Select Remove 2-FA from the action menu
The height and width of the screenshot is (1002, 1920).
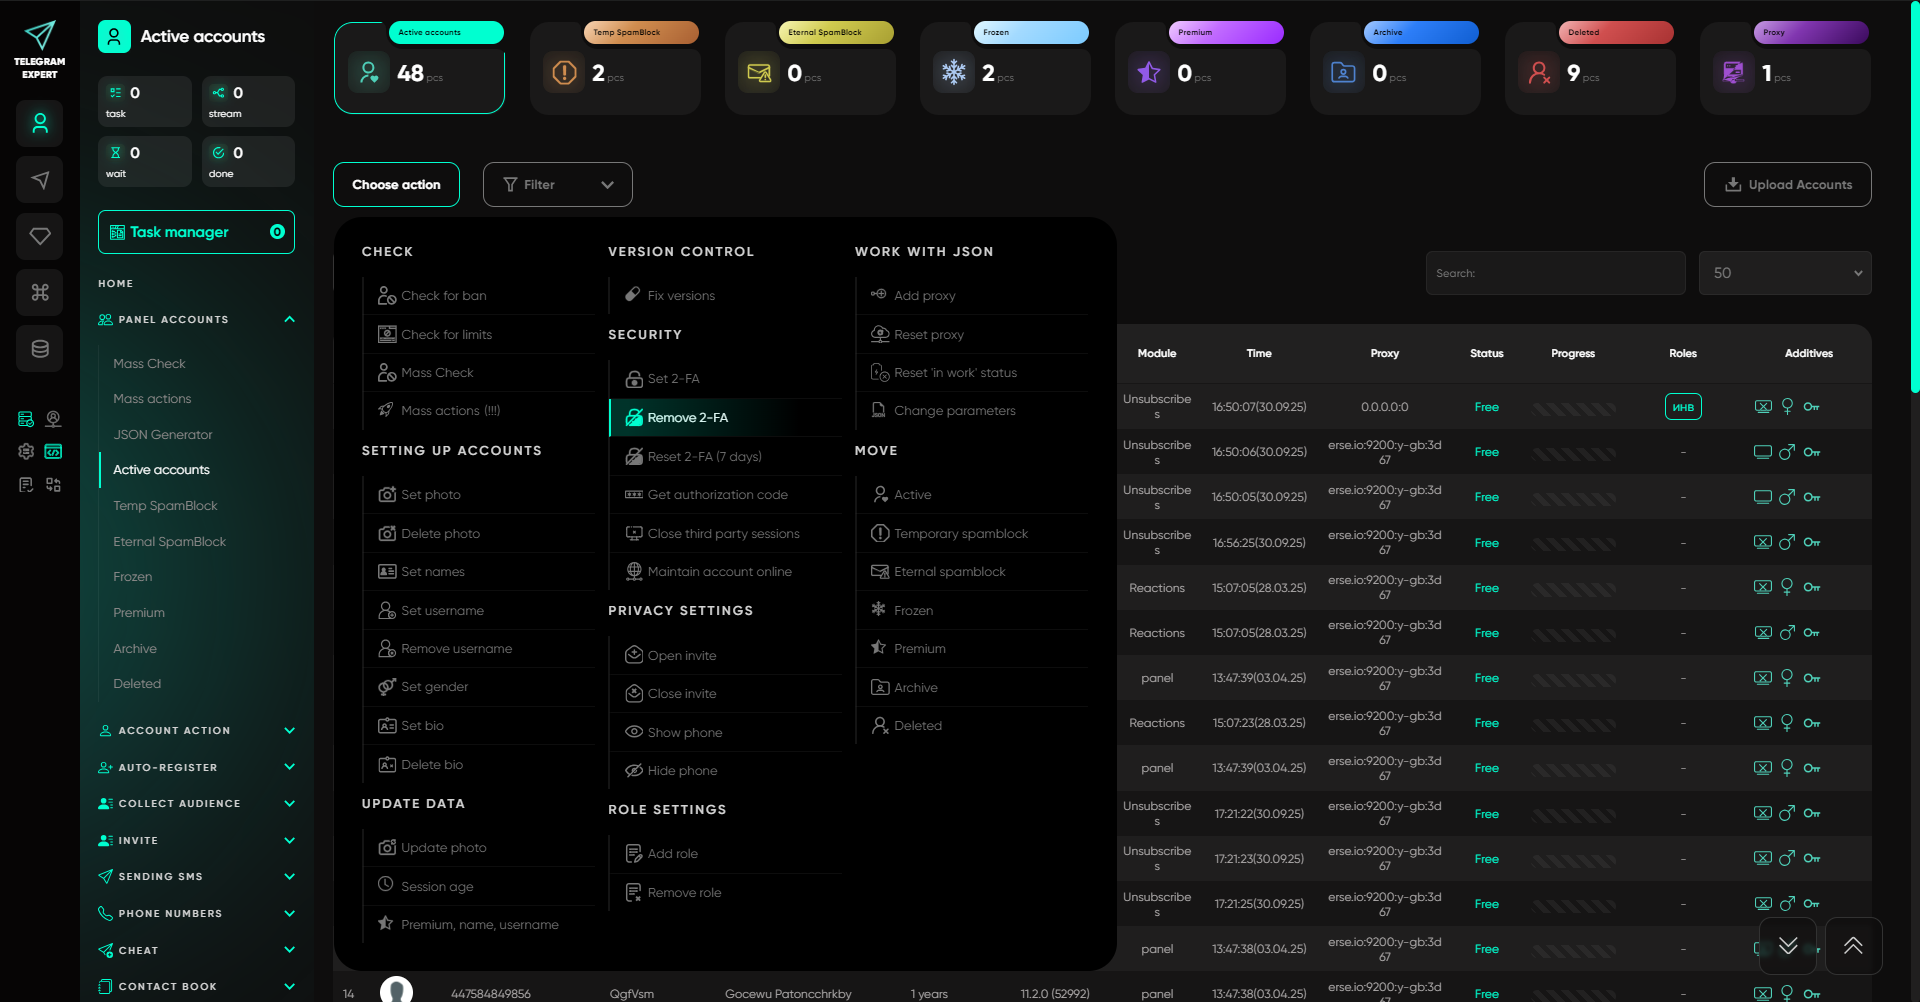(688, 418)
